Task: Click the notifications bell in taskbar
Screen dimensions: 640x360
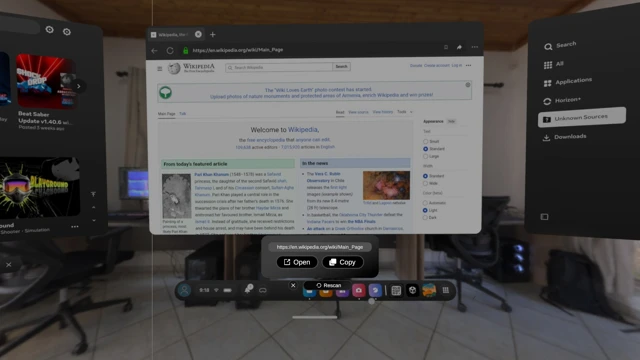Action: click(x=248, y=289)
